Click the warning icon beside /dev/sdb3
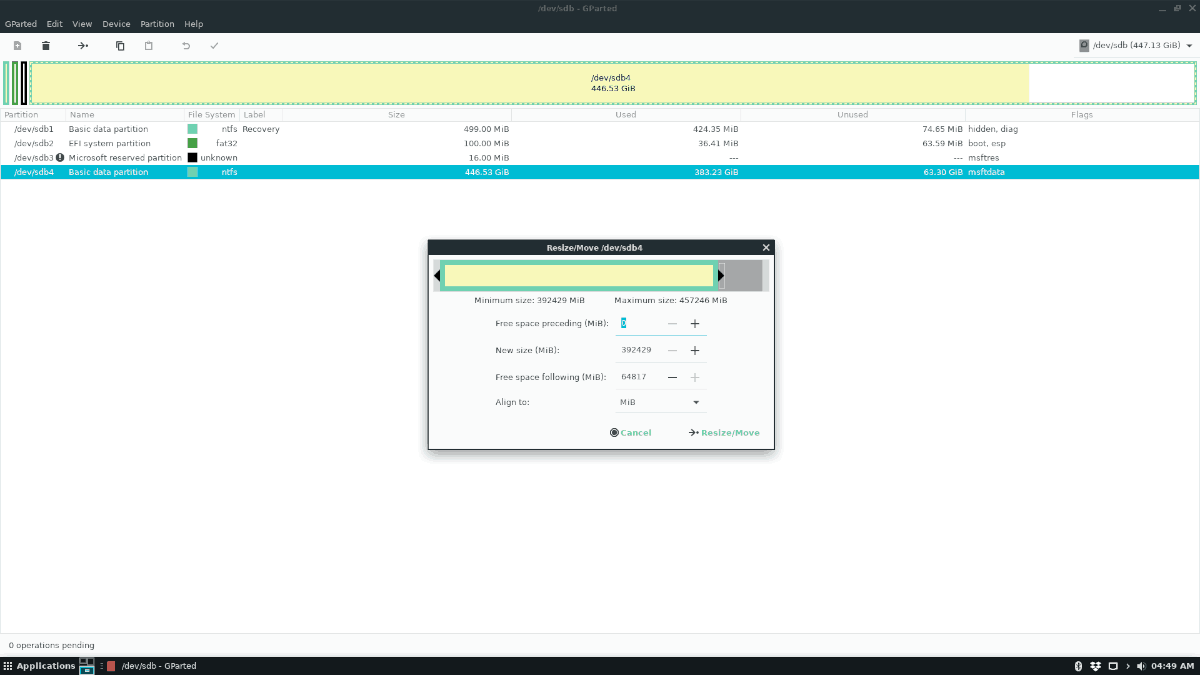This screenshot has width=1200, height=675. click(x=60, y=158)
